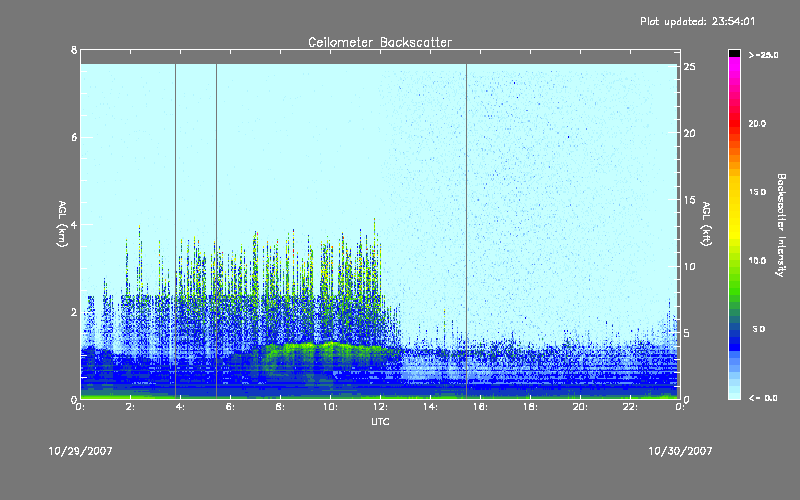Click the left y-axis label '6'

pos(74,137)
